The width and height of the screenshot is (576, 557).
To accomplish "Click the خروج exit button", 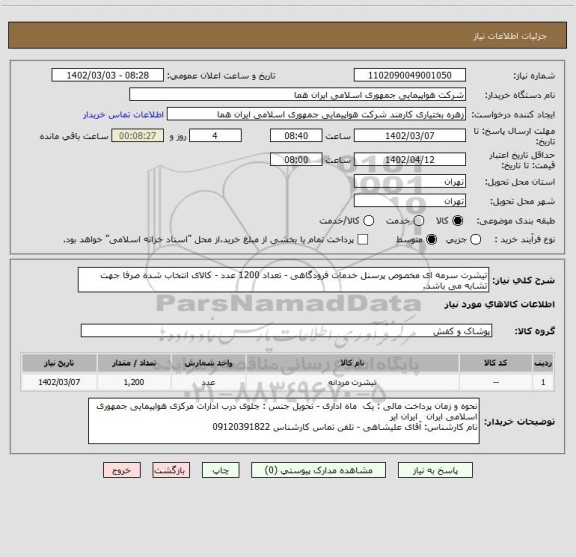I will [122, 470].
